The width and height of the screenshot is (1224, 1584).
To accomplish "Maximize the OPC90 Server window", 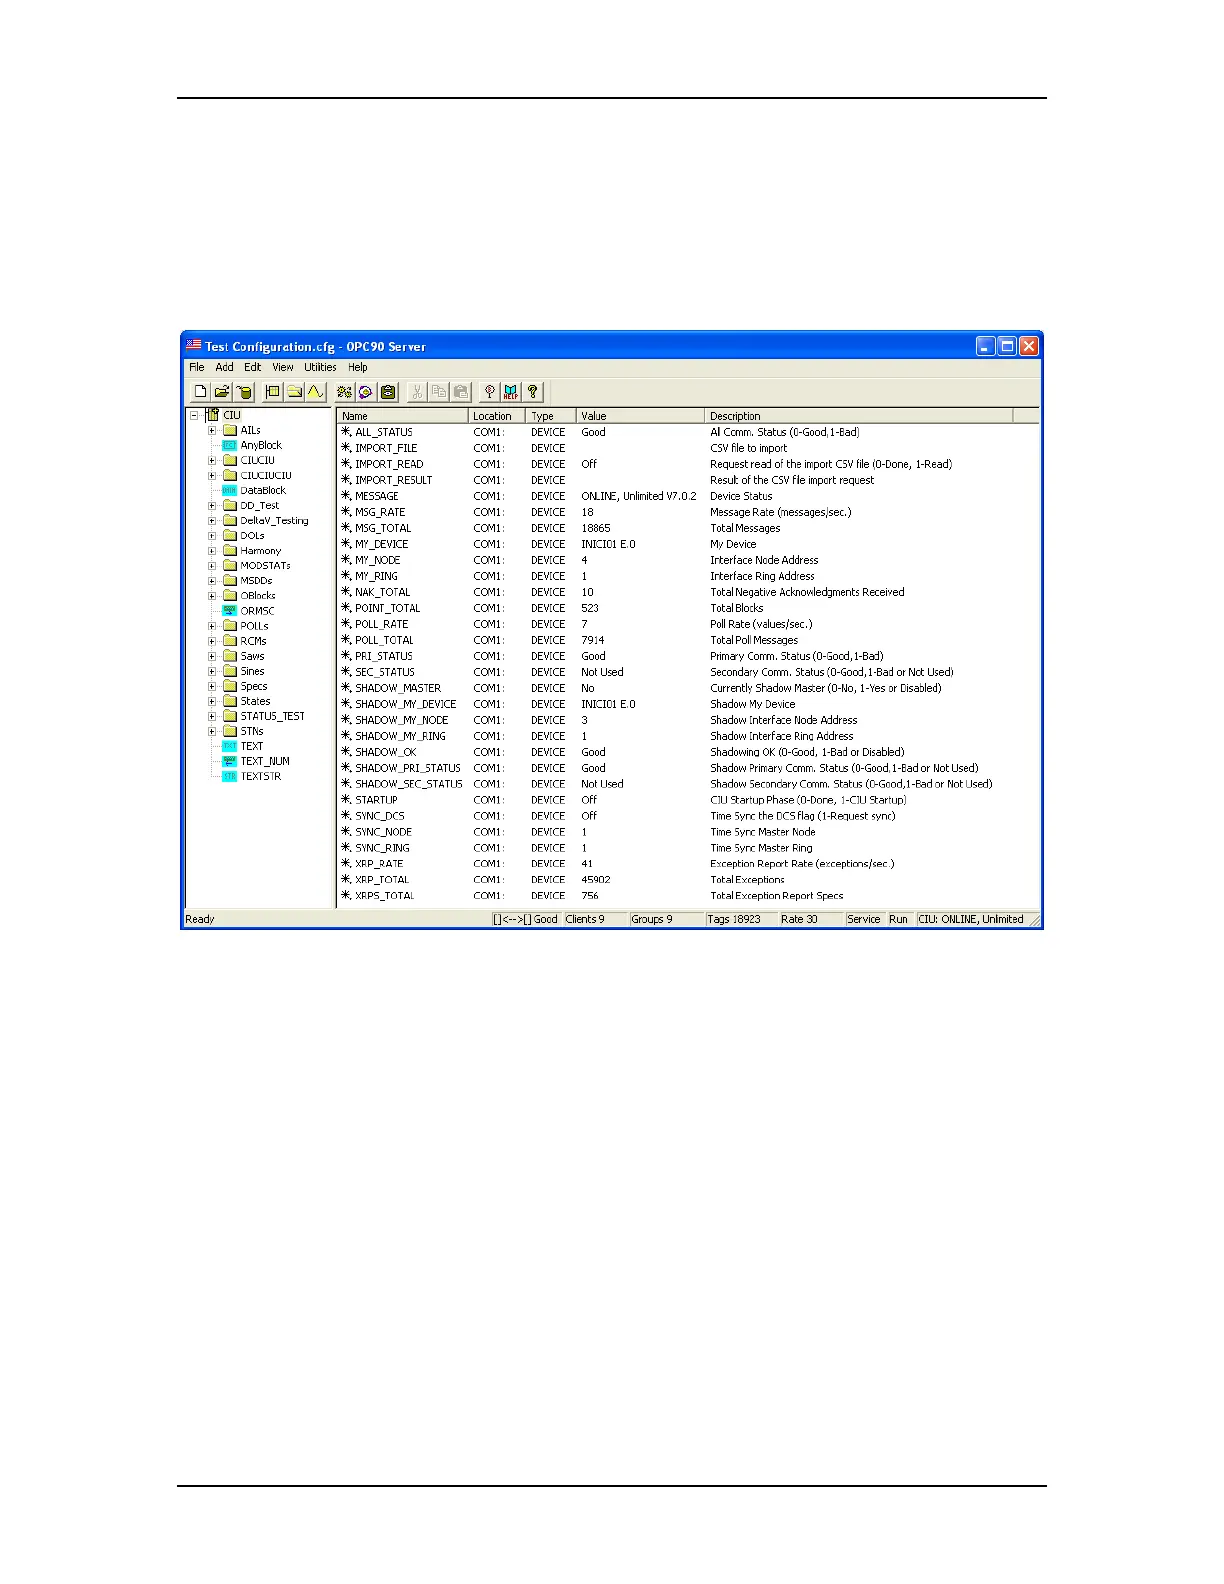I will (x=1007, y=346).
